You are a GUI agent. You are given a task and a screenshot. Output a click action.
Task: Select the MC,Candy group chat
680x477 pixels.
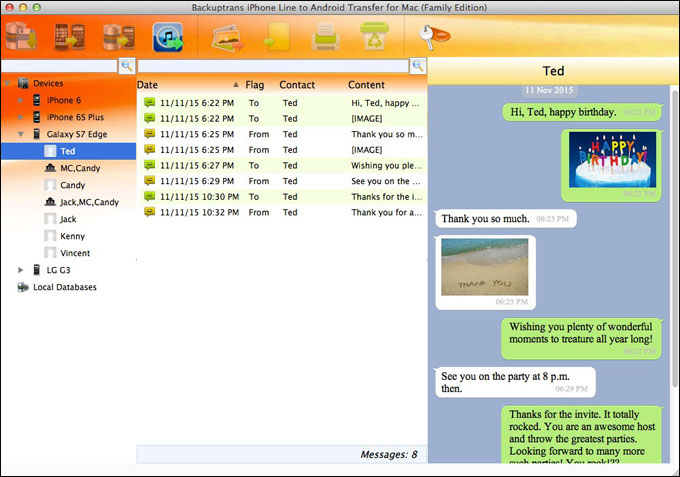click(x=80, y=168)
